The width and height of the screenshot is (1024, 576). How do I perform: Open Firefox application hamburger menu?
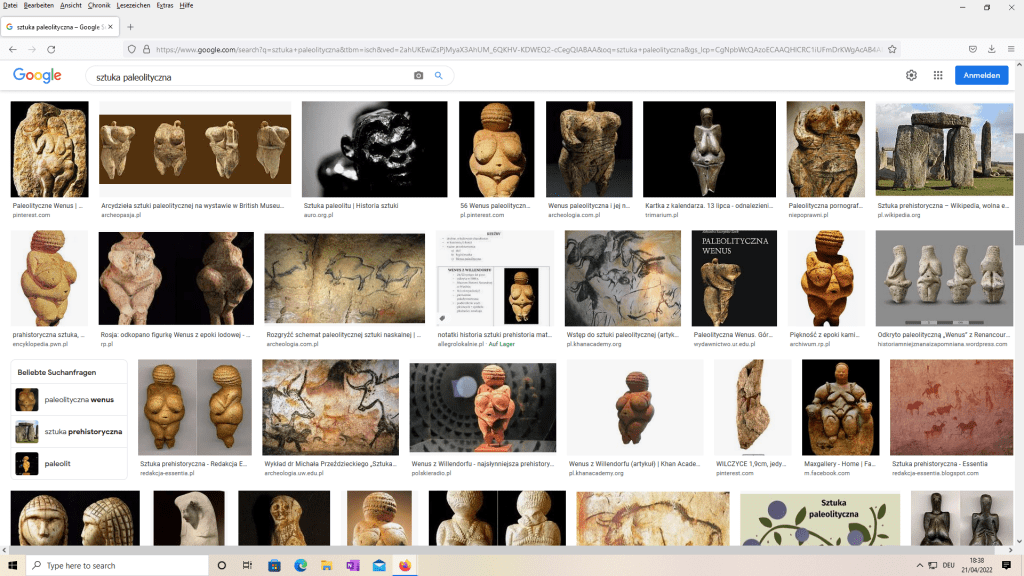coord(1010,49)
